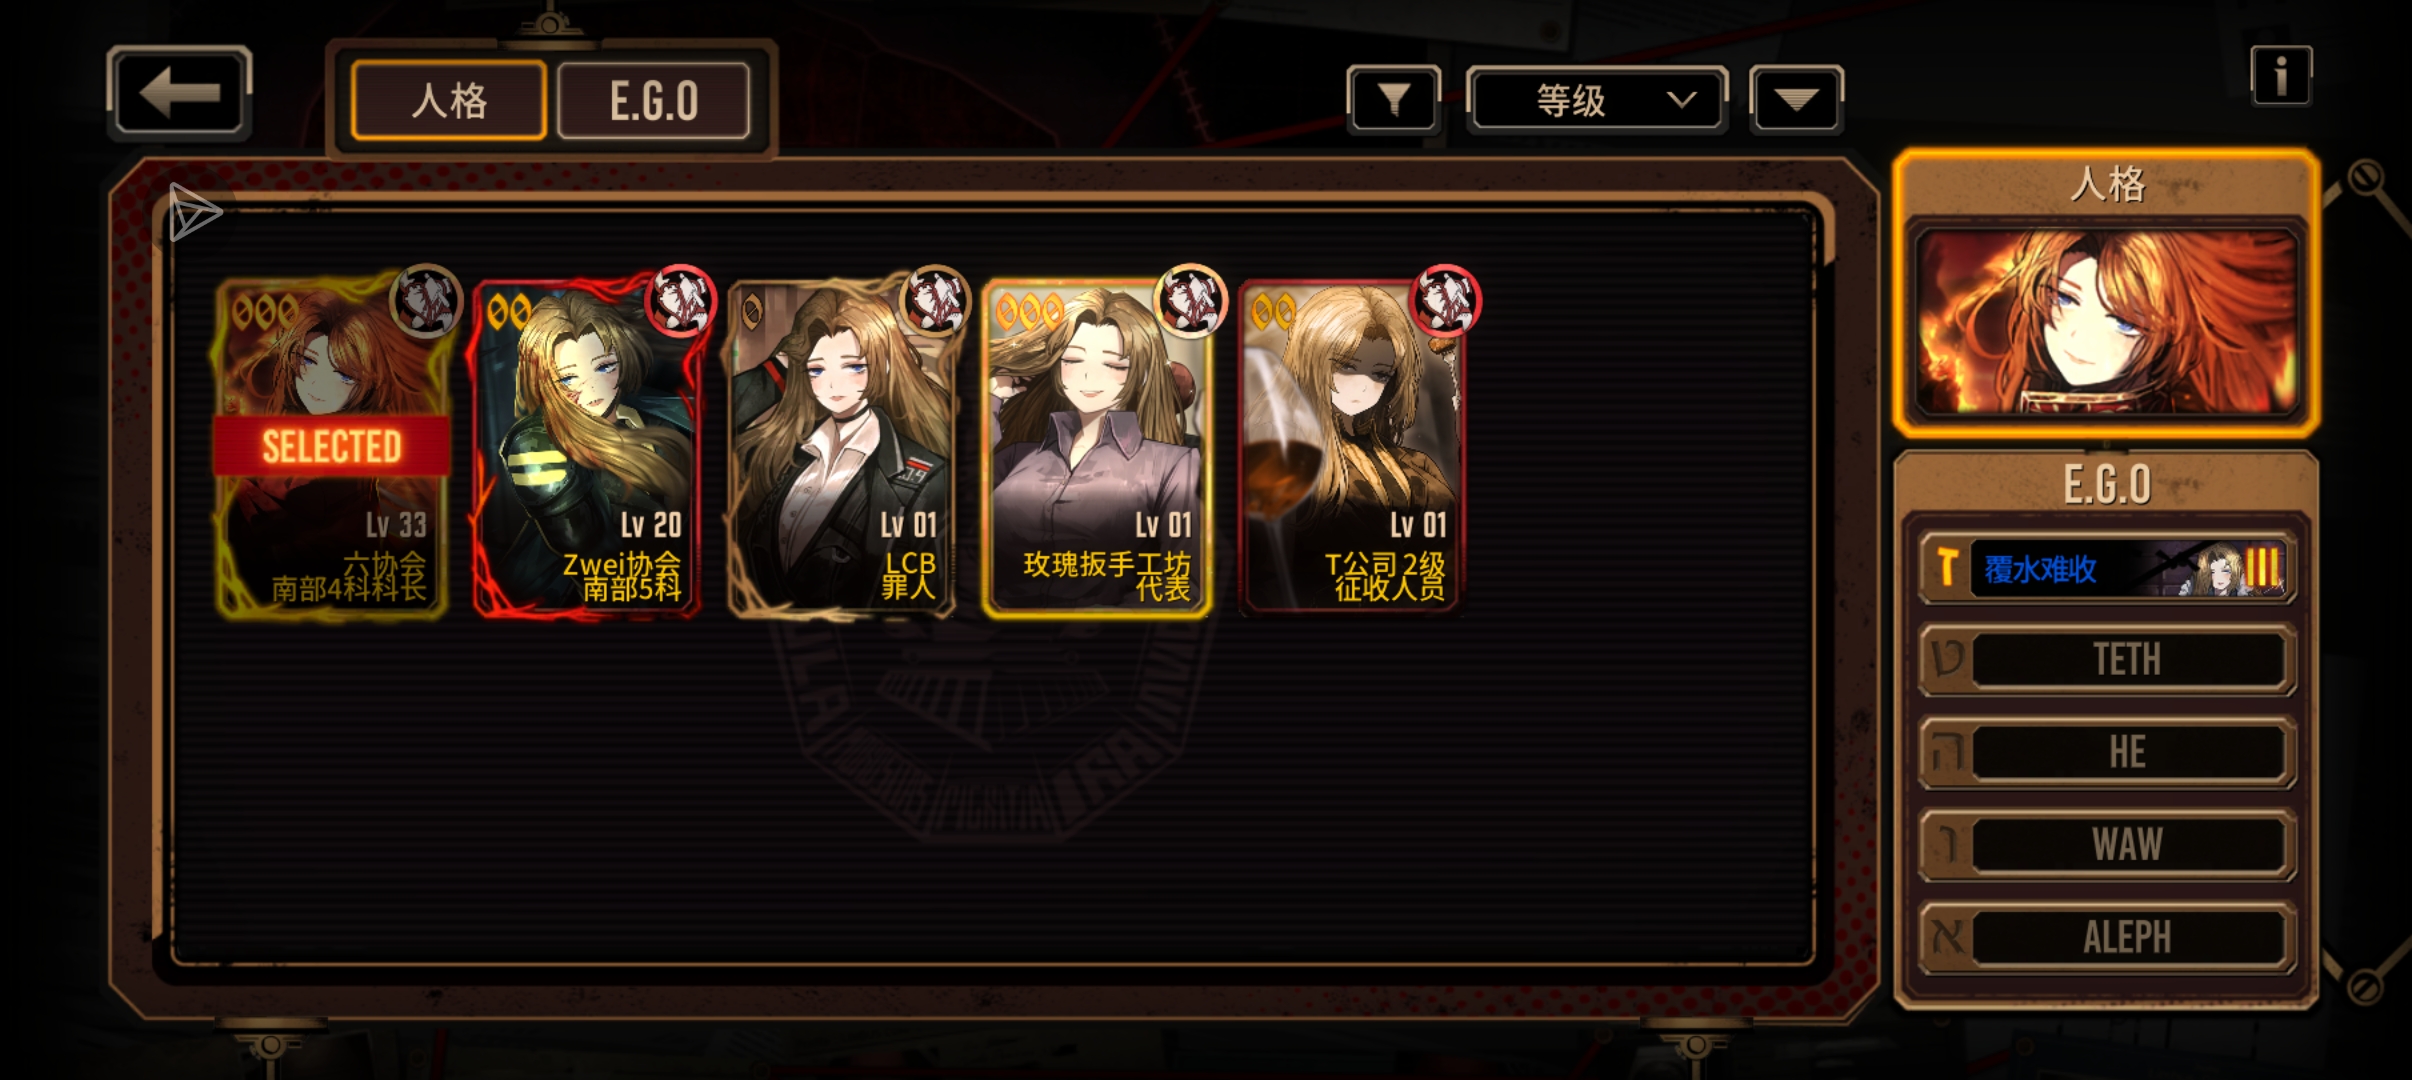Viewport: 2412px width, 1080px height.
Task: Click sinner badge icon on 玫瑰扳手工坊 card
Action: (x=1191, y=300)
